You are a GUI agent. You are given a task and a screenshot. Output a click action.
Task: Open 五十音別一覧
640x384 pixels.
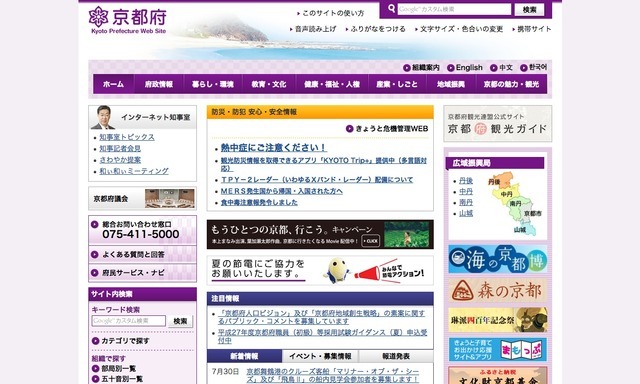click(117, 379)
